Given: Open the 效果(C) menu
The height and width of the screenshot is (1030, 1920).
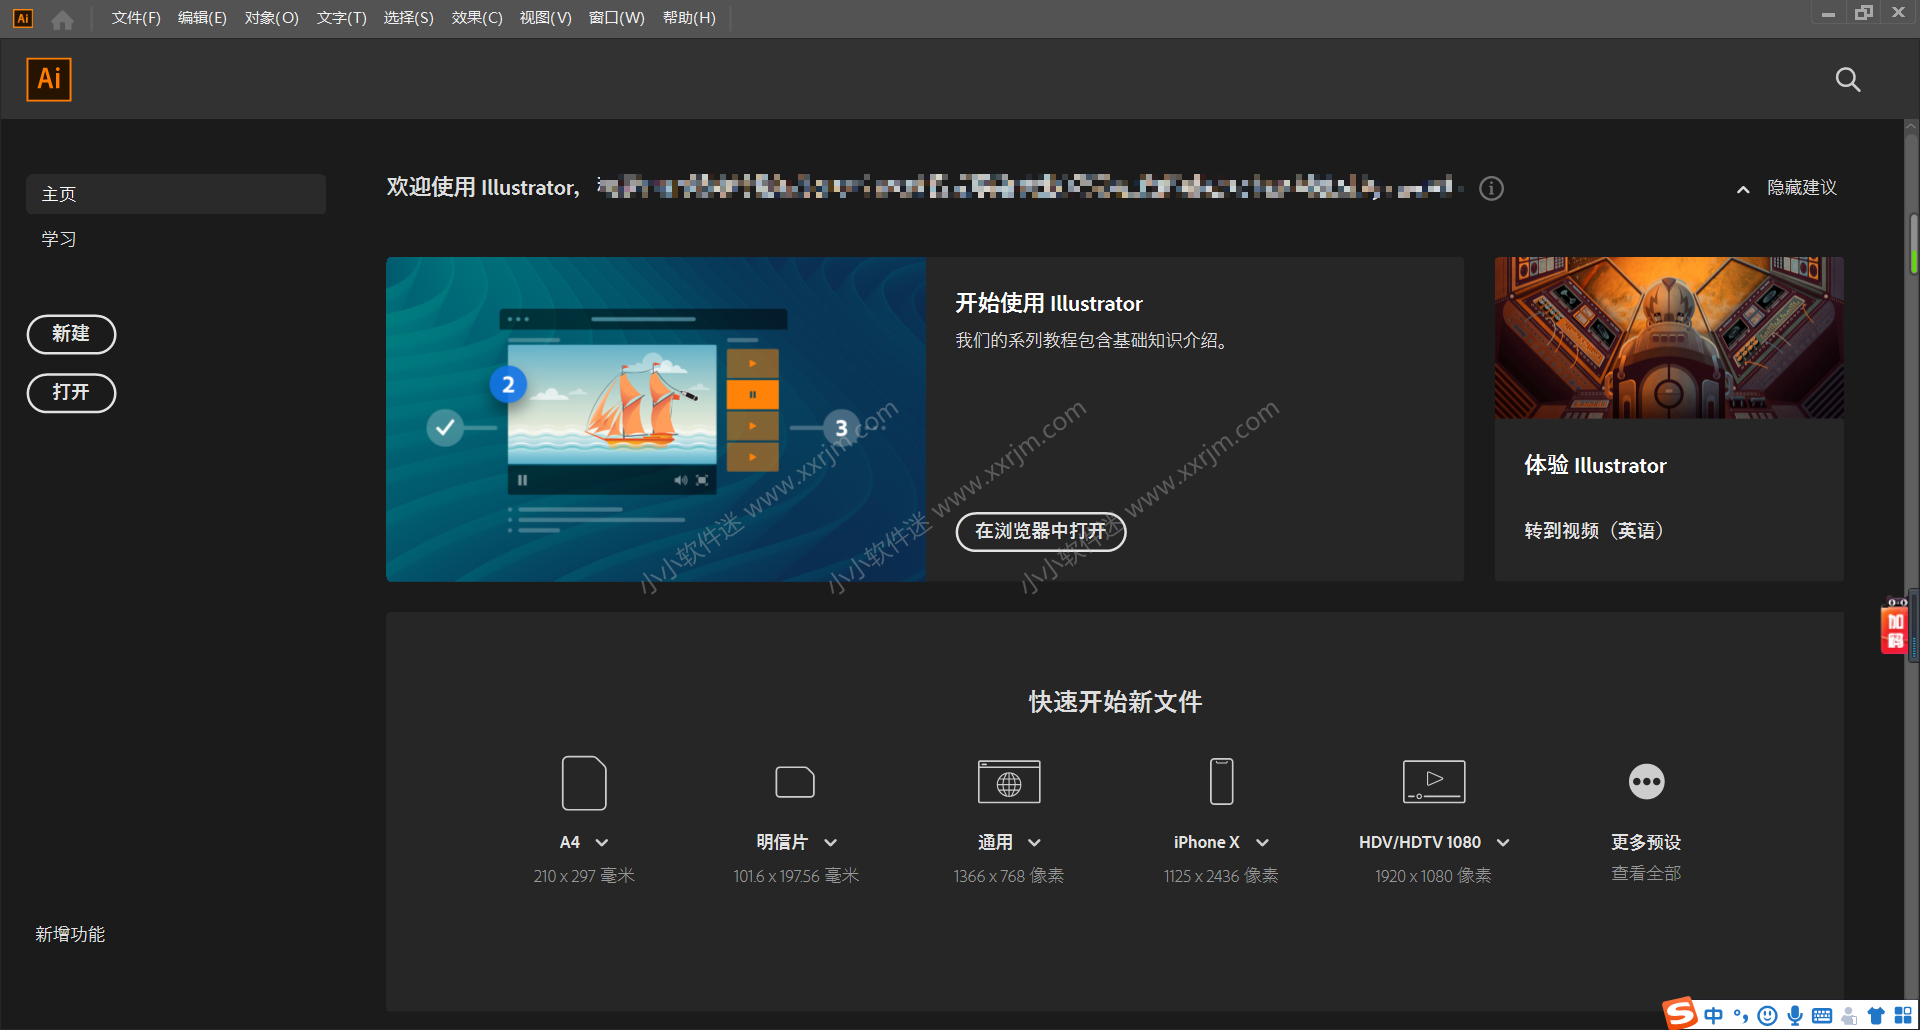Looking at the screenshot, I should click(x=477, y=18).
